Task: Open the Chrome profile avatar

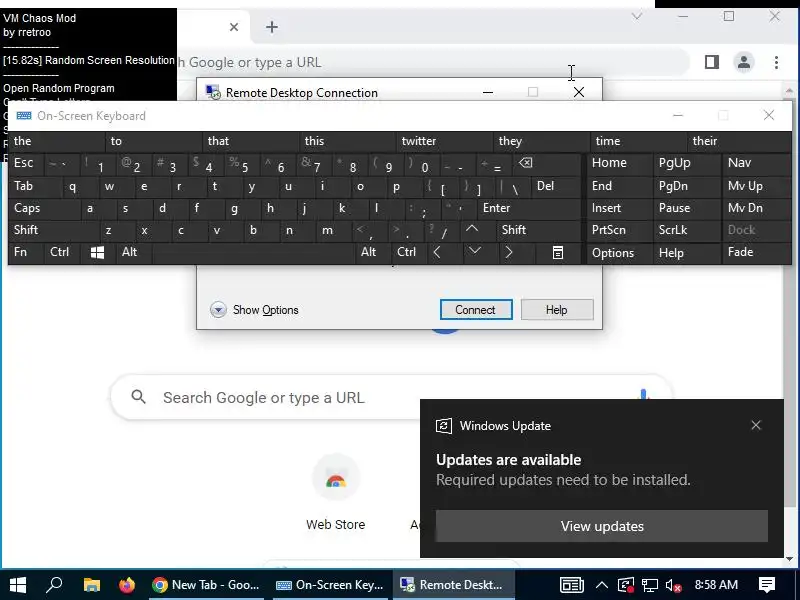Action: coord(744,62)
